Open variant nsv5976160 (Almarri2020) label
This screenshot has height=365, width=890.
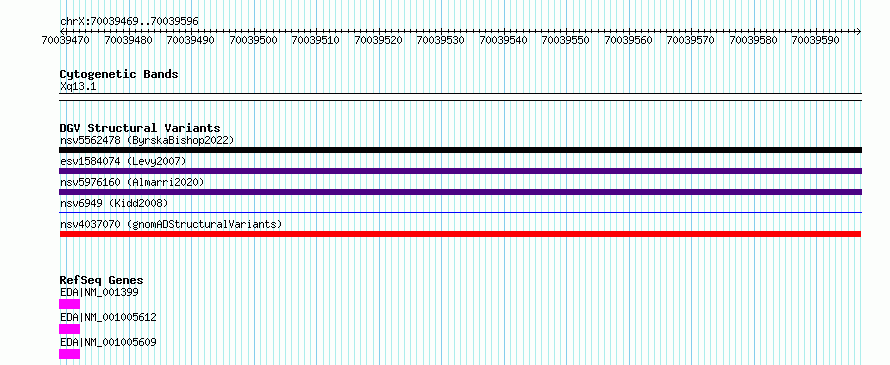pos(132,182)
